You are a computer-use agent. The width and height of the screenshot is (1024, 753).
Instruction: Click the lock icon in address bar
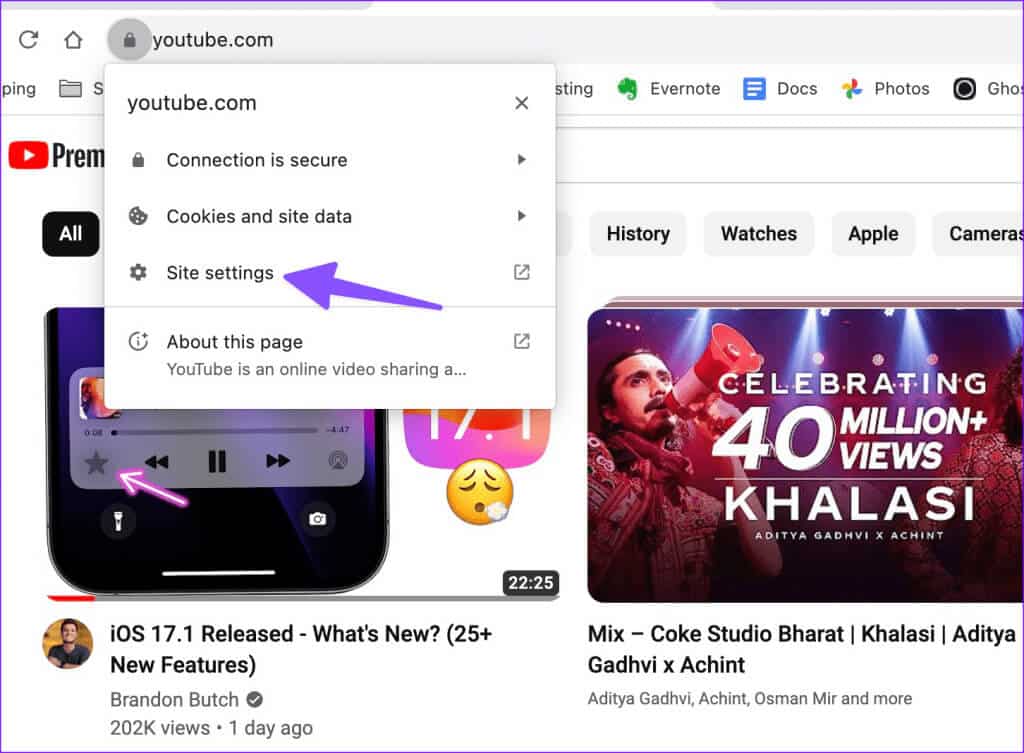pos(129,40)
